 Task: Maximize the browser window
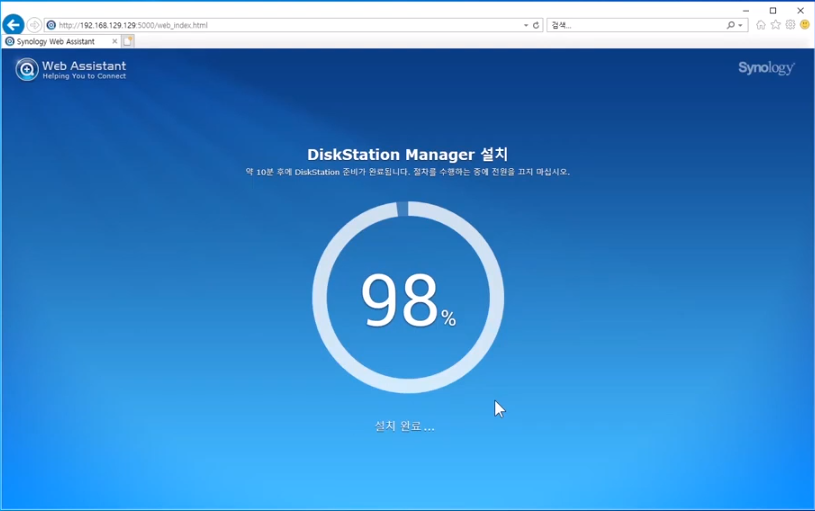tap(773, 10)
